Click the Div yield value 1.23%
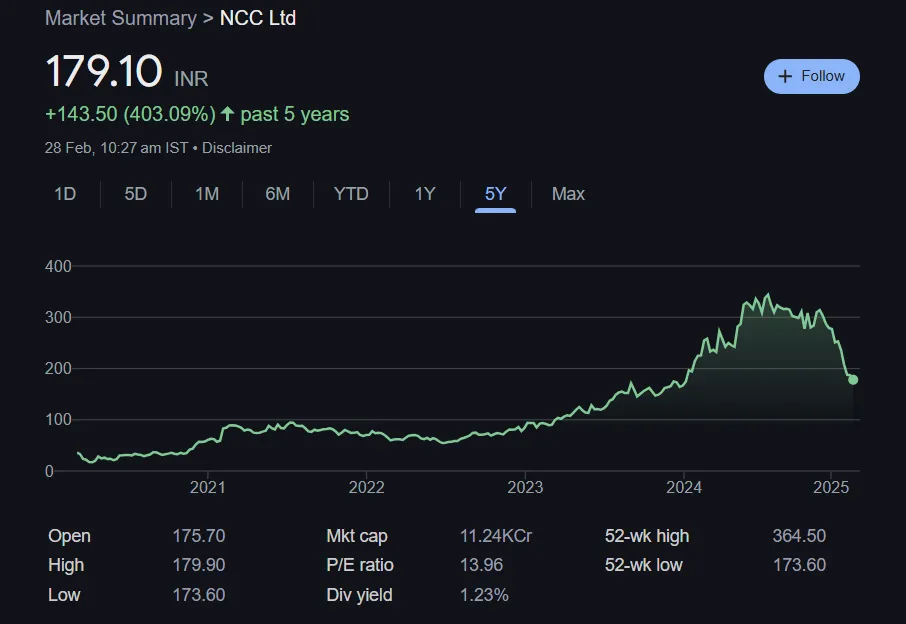Screen dimensions: 906x624 pos(484,595)
